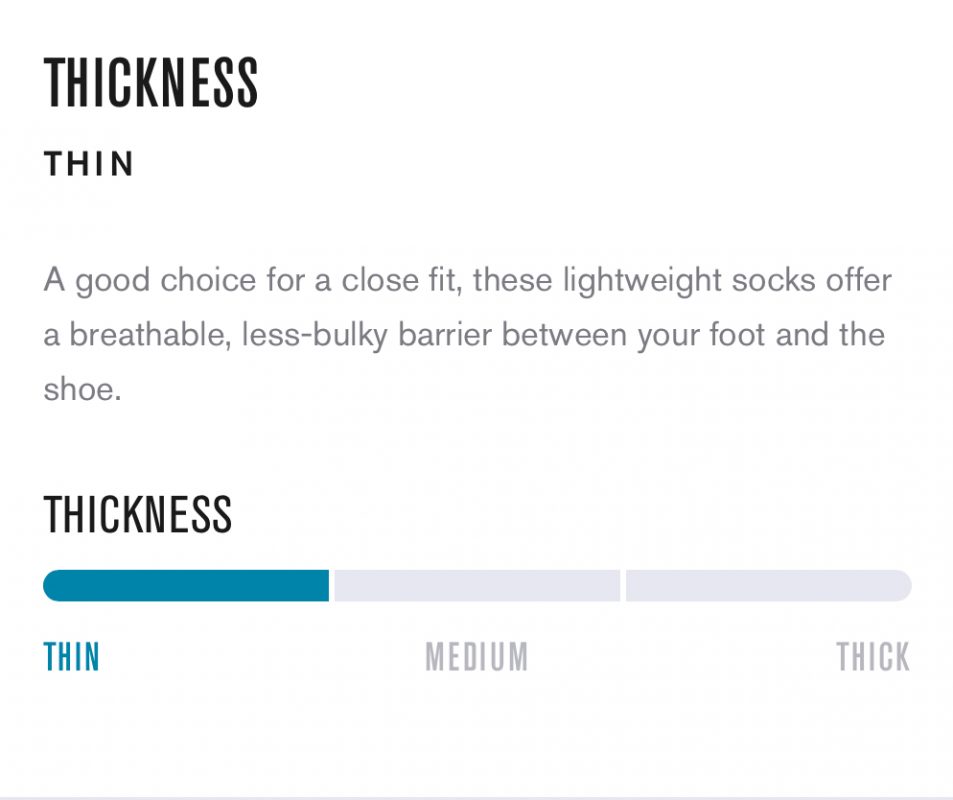This screenshot has height=800, width=953.
Task: Select the blue THIN label below bar
Action: [x=72, y=657]
